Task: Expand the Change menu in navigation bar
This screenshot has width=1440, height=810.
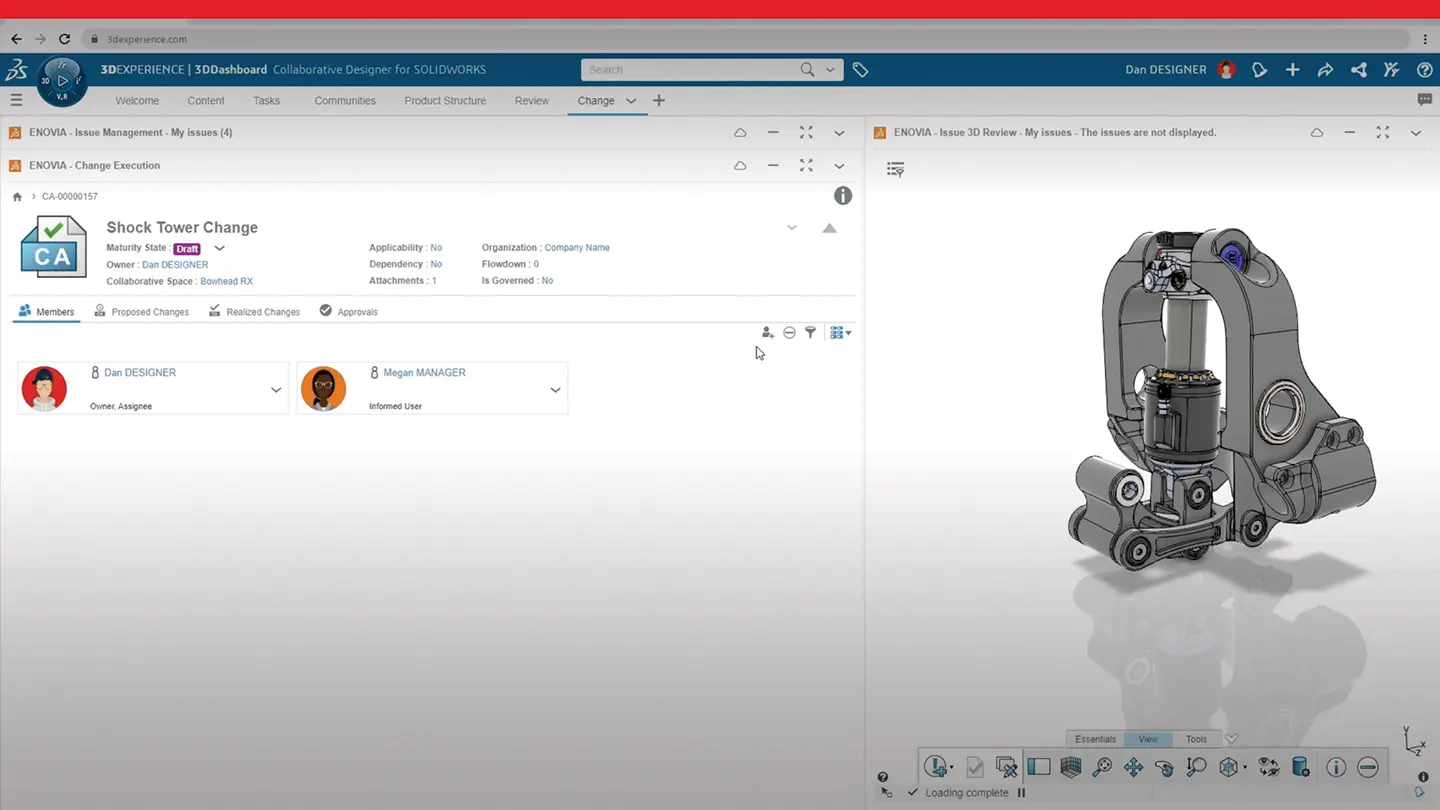Action: [631, 100]
